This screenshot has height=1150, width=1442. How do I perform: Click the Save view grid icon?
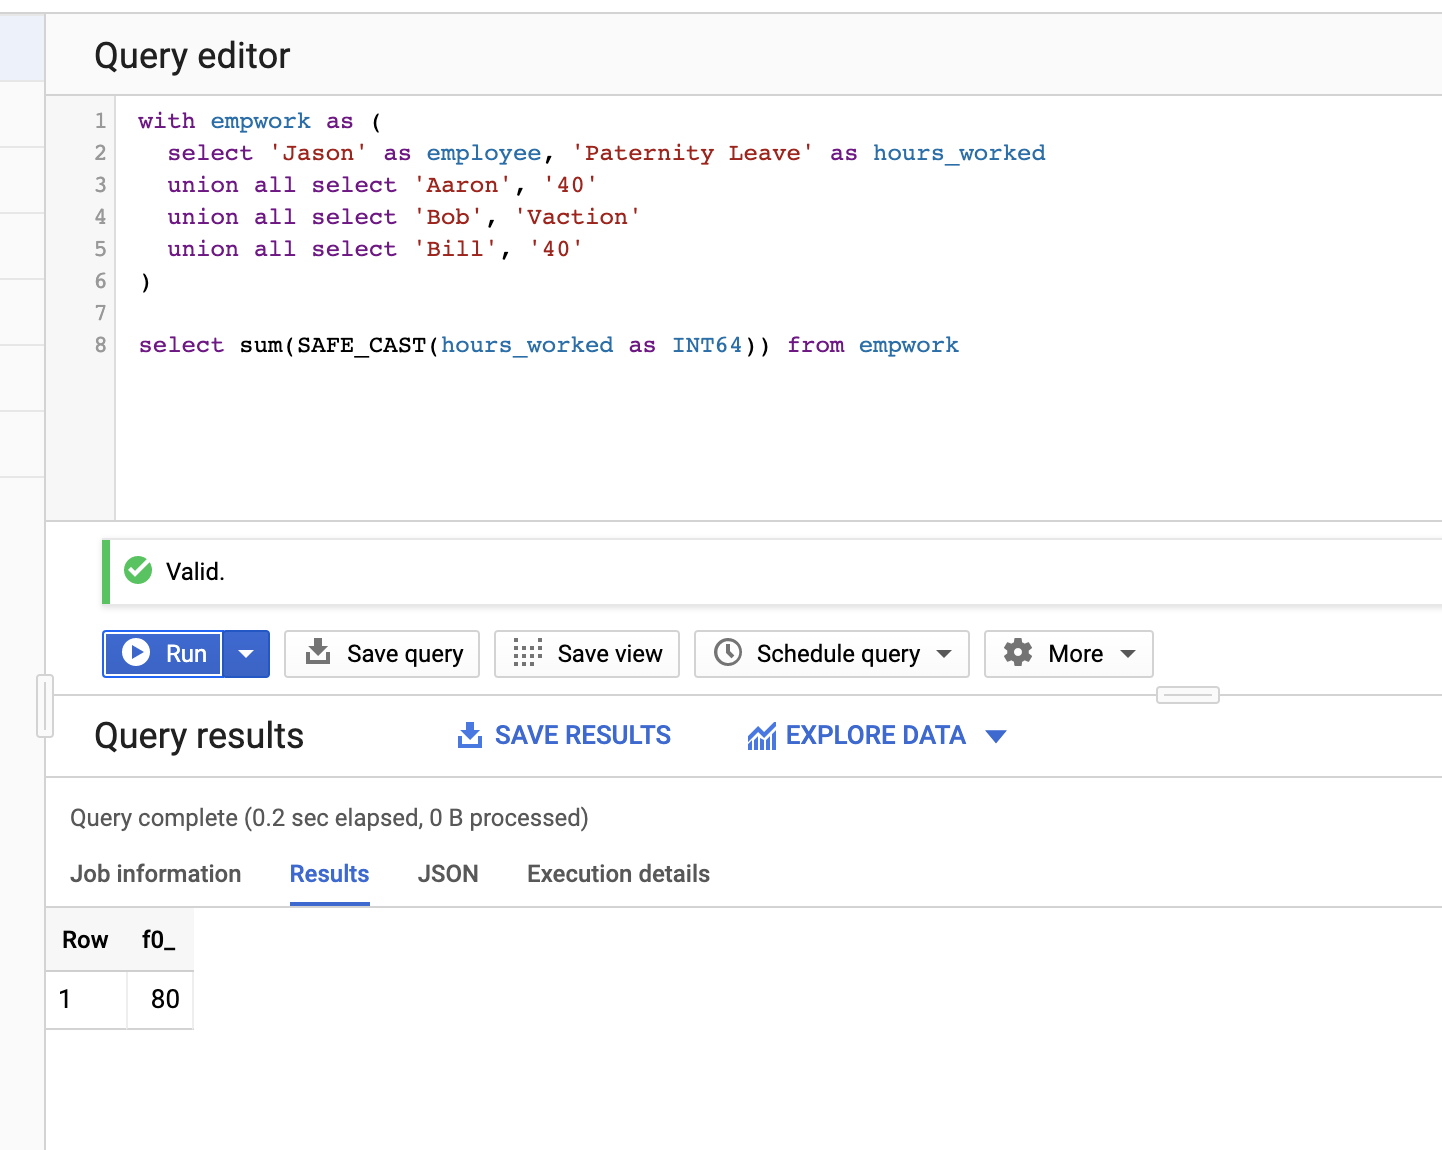(x=527, y=653)
